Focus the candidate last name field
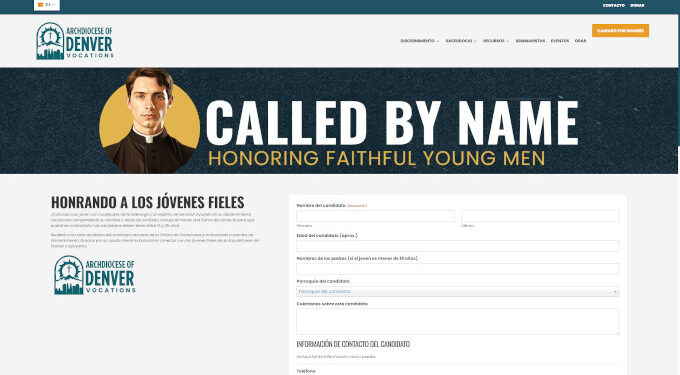The height and width of the screenshot is (375, 680). (x=540, y=216)
